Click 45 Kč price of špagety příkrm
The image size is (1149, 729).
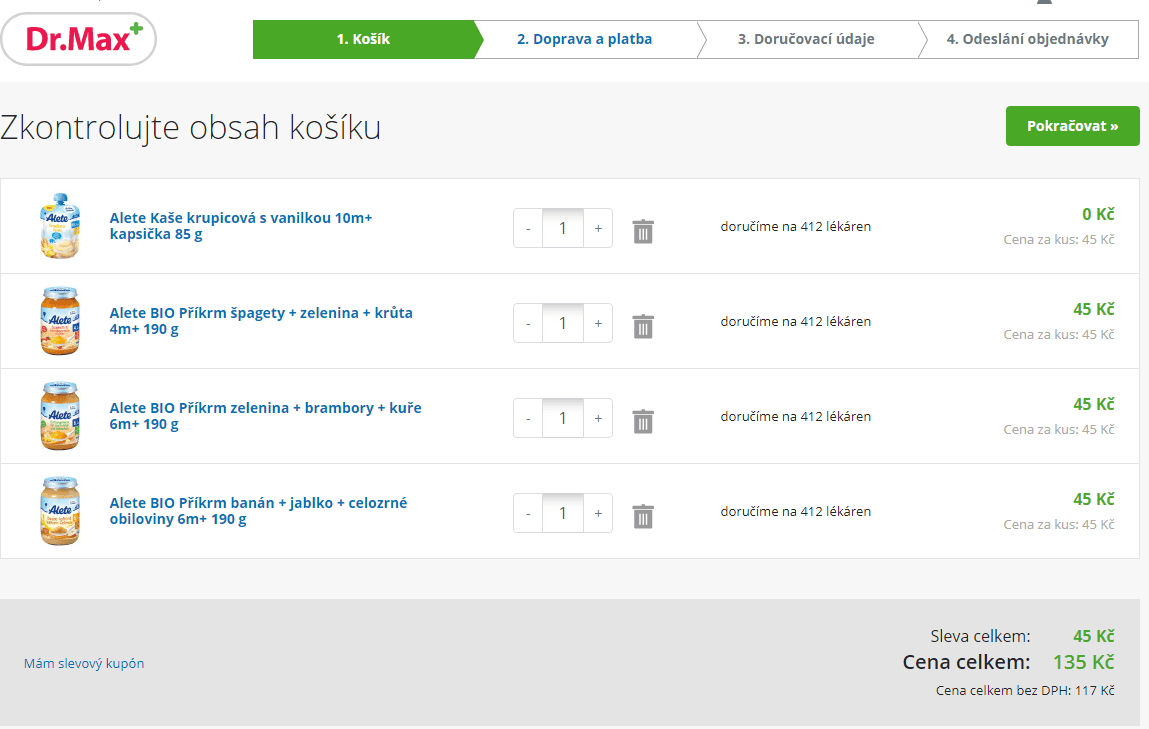tap(1093, 309)
